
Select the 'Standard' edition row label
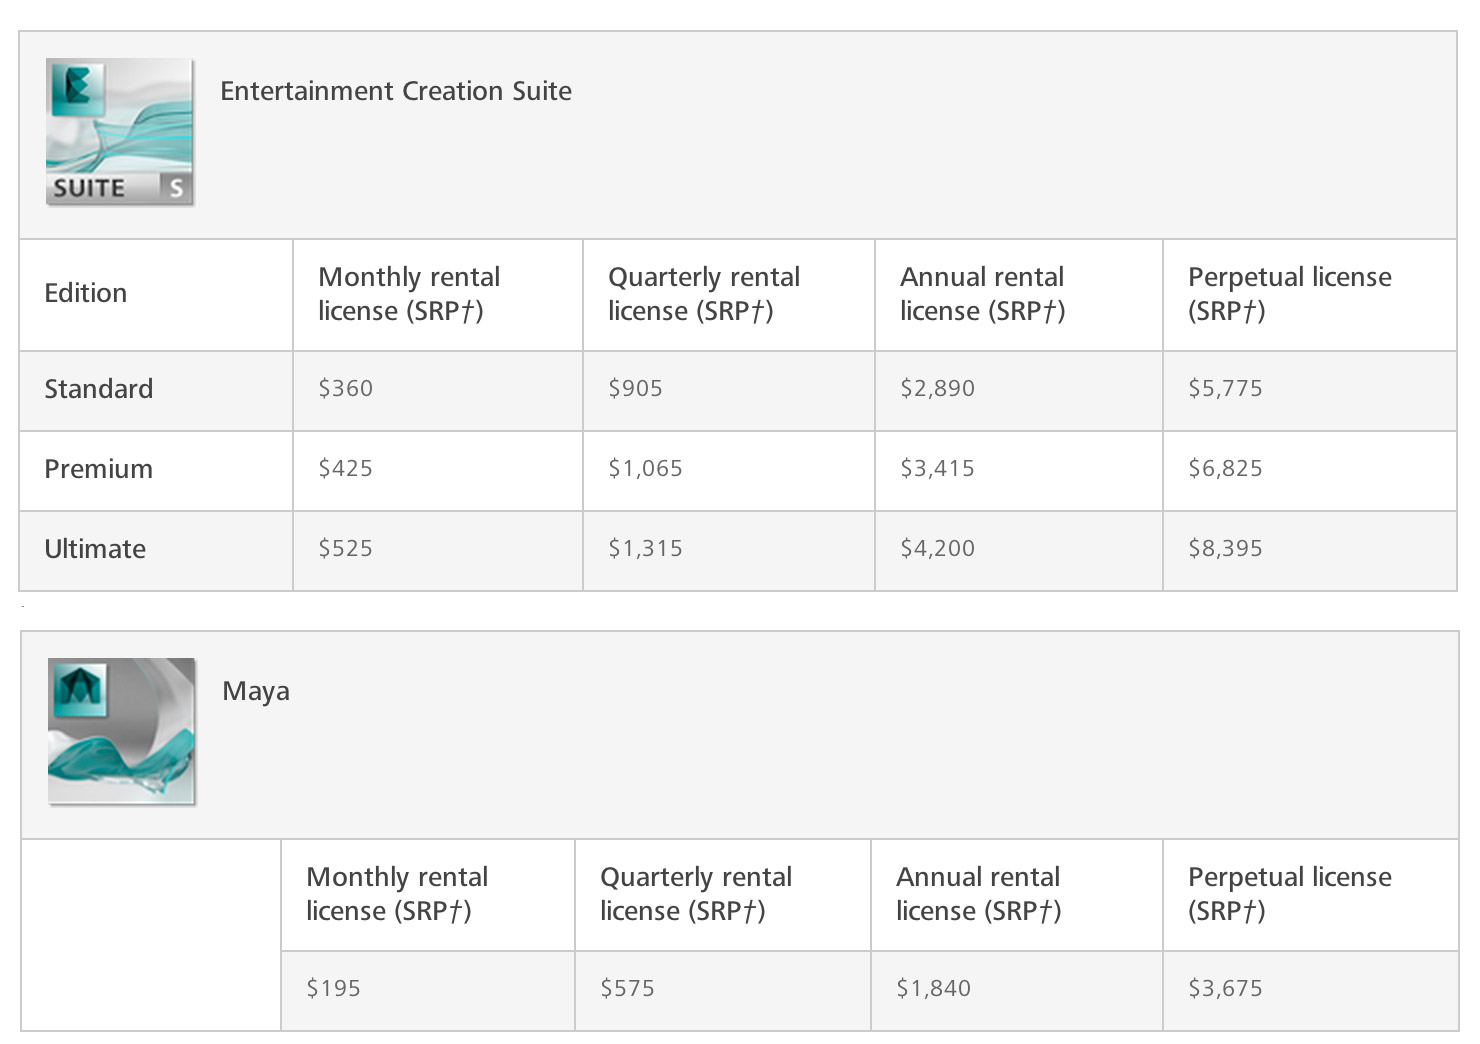point(99,389)
